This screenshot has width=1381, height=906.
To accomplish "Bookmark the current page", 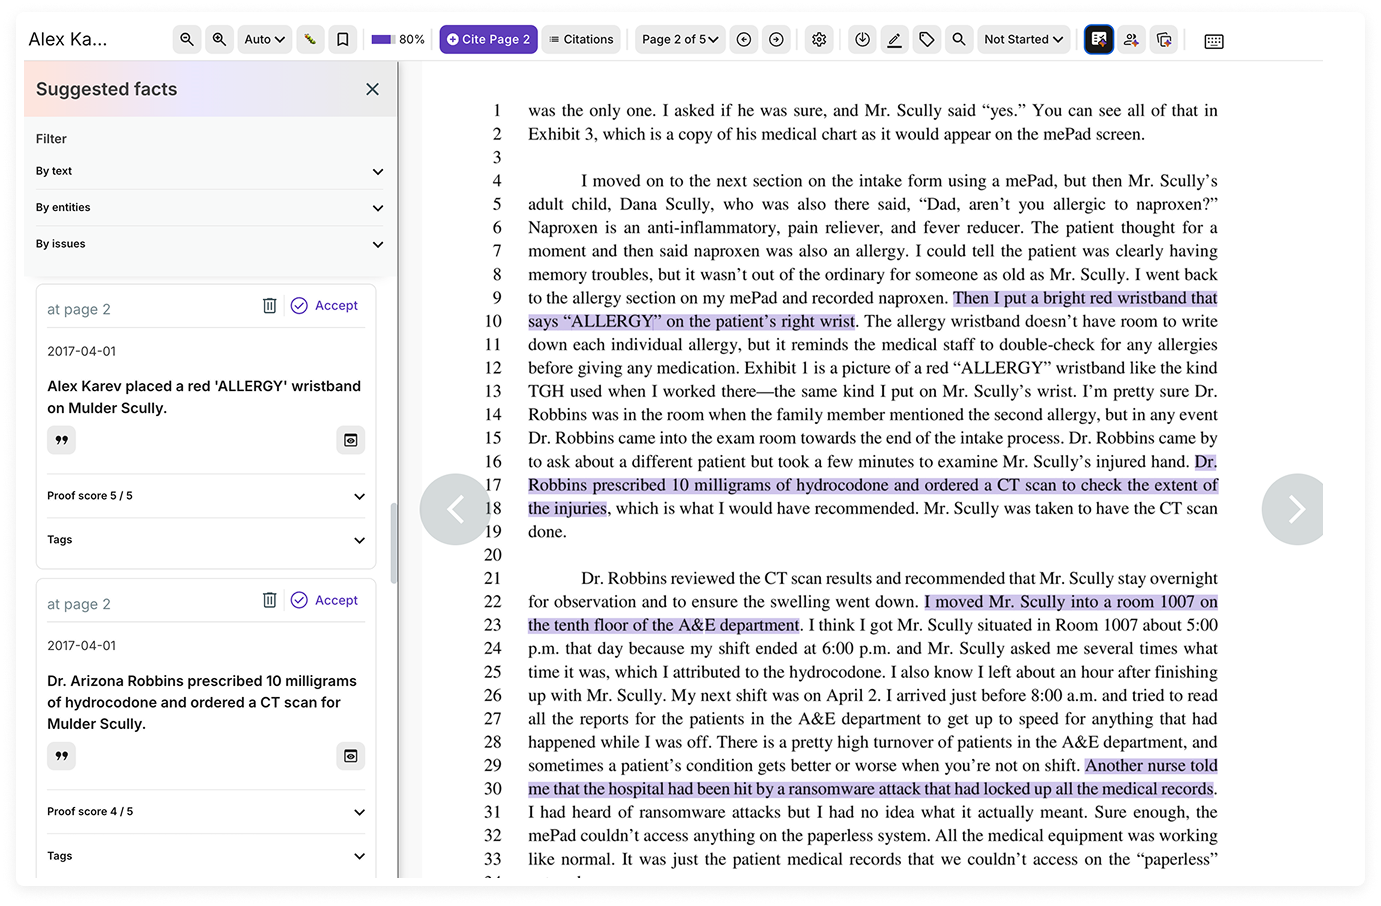I will tap(342, 39).
